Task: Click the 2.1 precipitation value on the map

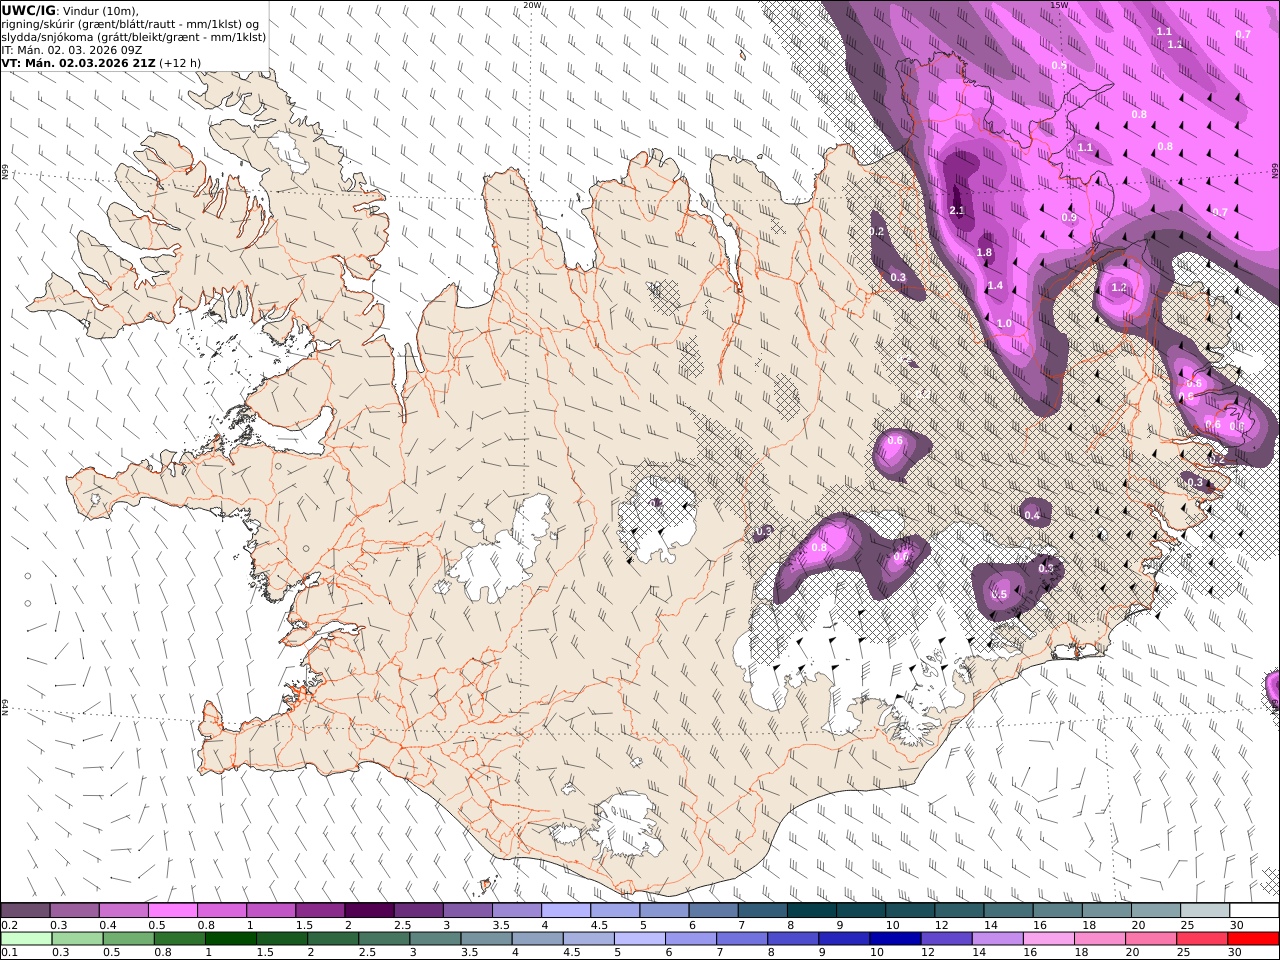Action: (956, 211)
